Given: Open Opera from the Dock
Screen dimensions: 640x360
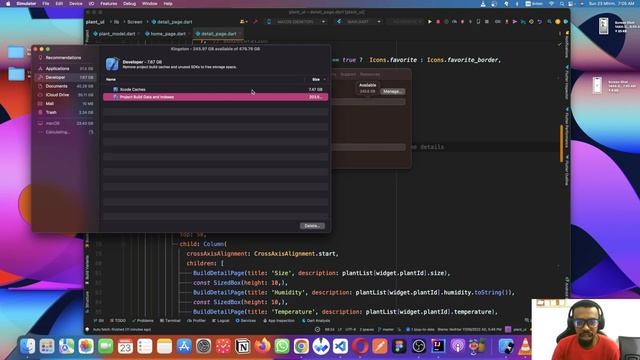Looking at the screenshot, I should [x=360, y=347].
